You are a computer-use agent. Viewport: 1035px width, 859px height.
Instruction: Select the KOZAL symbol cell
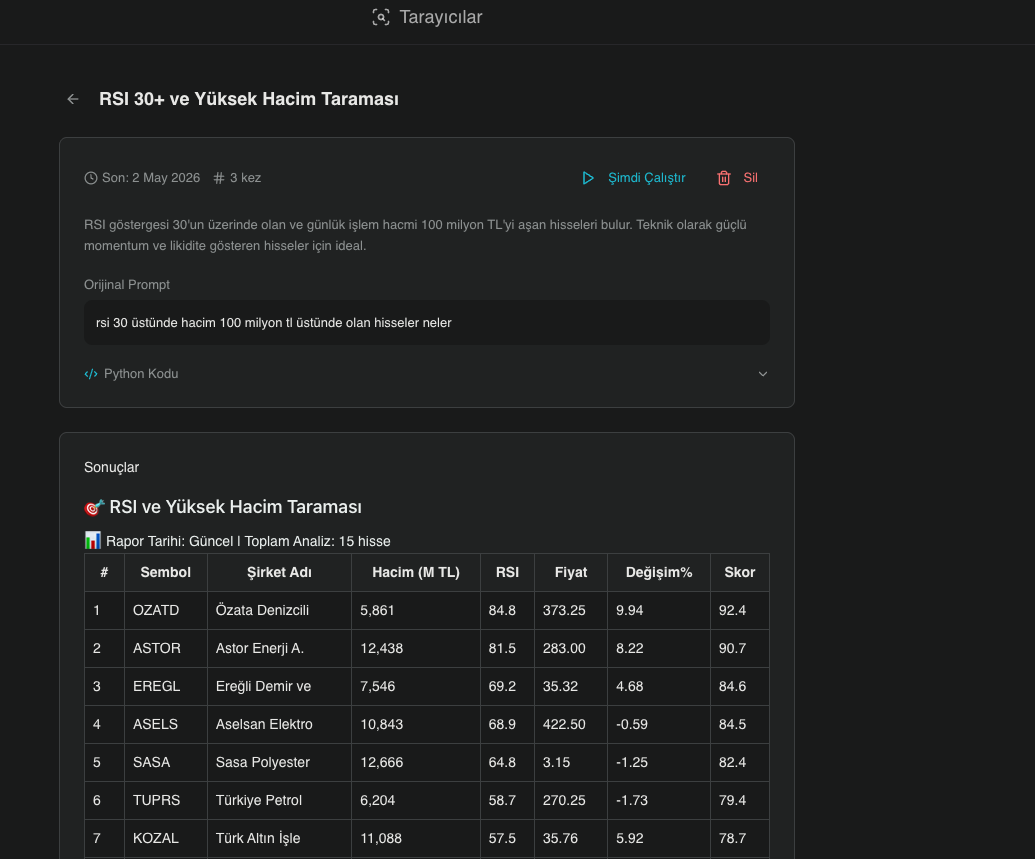pyautogui.click(x=166, y=839)
